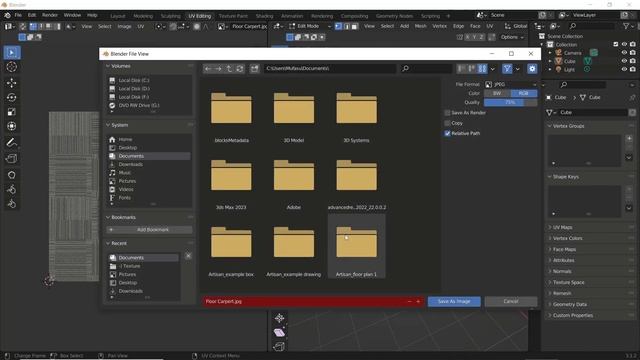
Task: Open the File Format JPEG dropdown
Action: coord(510,84)
